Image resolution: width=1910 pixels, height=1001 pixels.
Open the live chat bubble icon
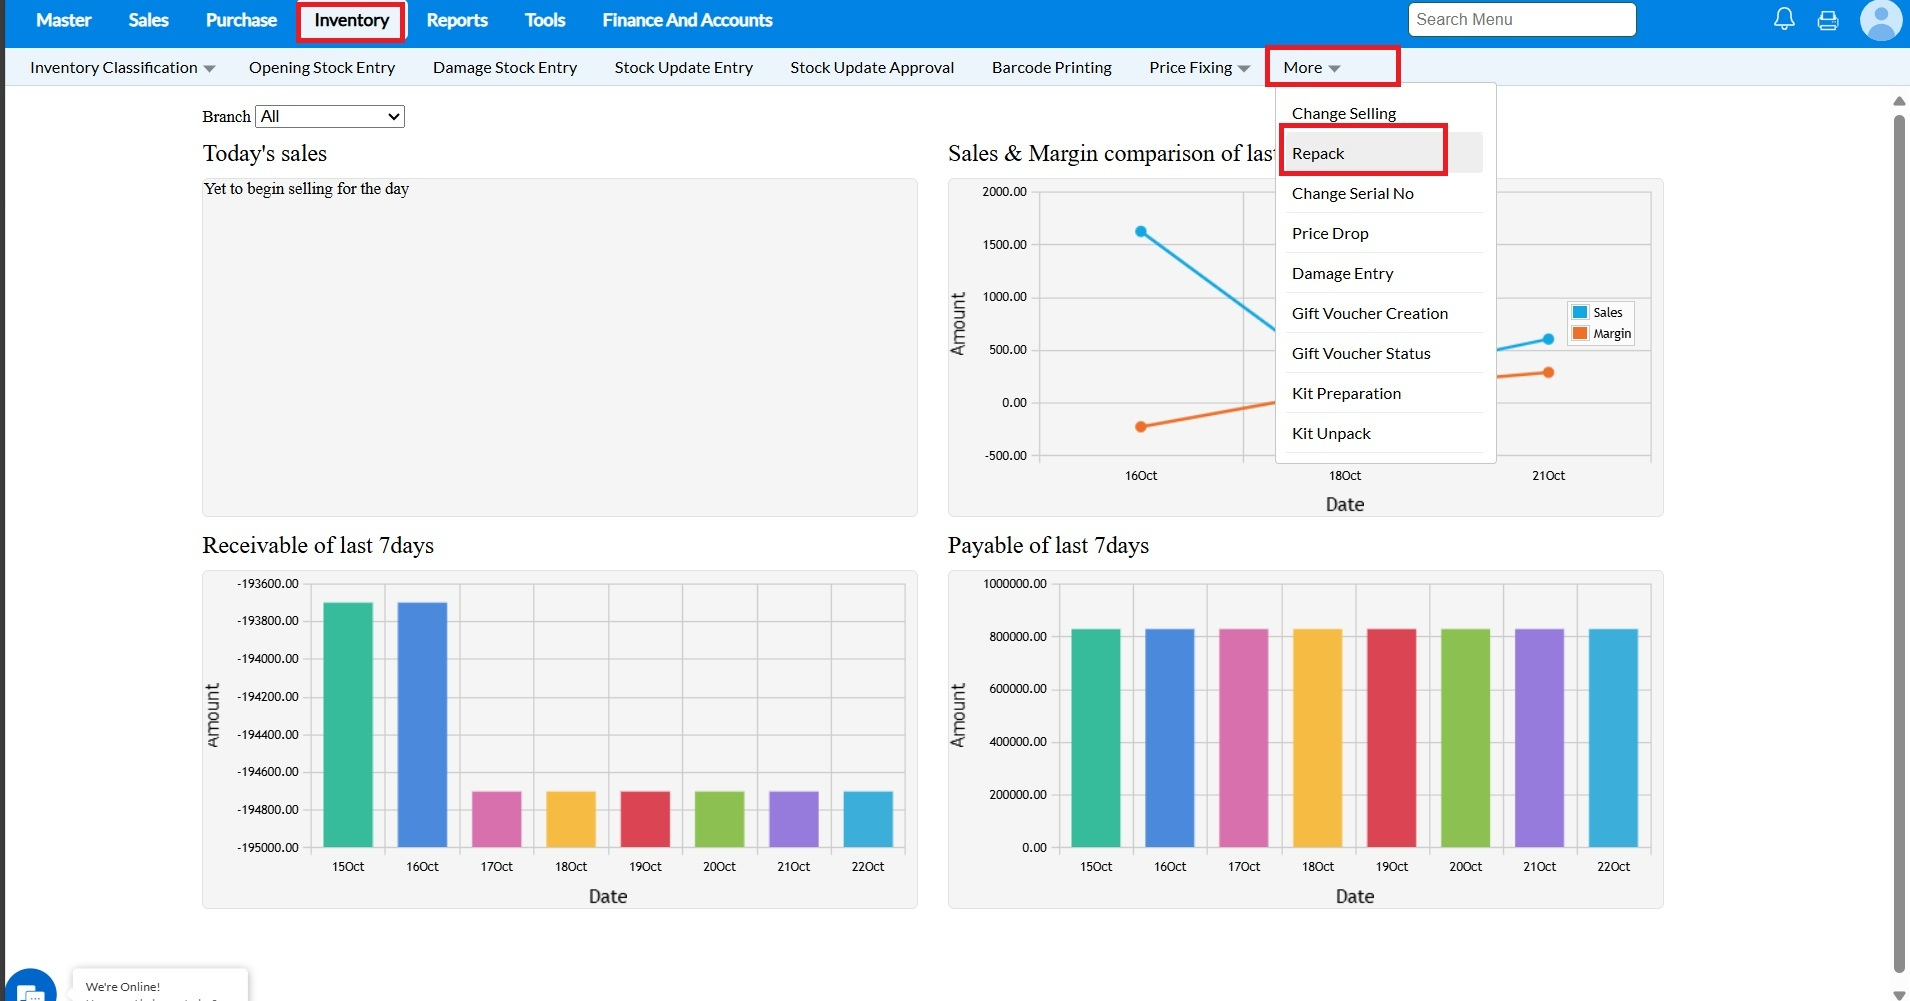(30, 988)
